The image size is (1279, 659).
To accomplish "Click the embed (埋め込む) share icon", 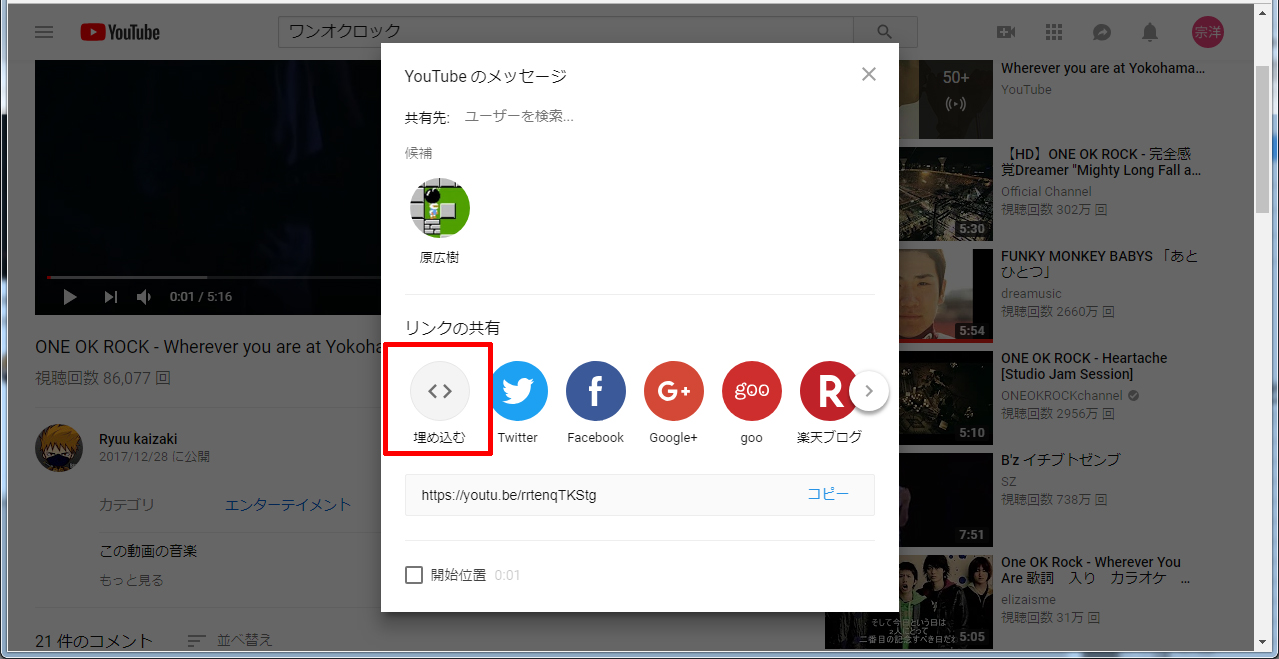I will click(x=440, y=391).
